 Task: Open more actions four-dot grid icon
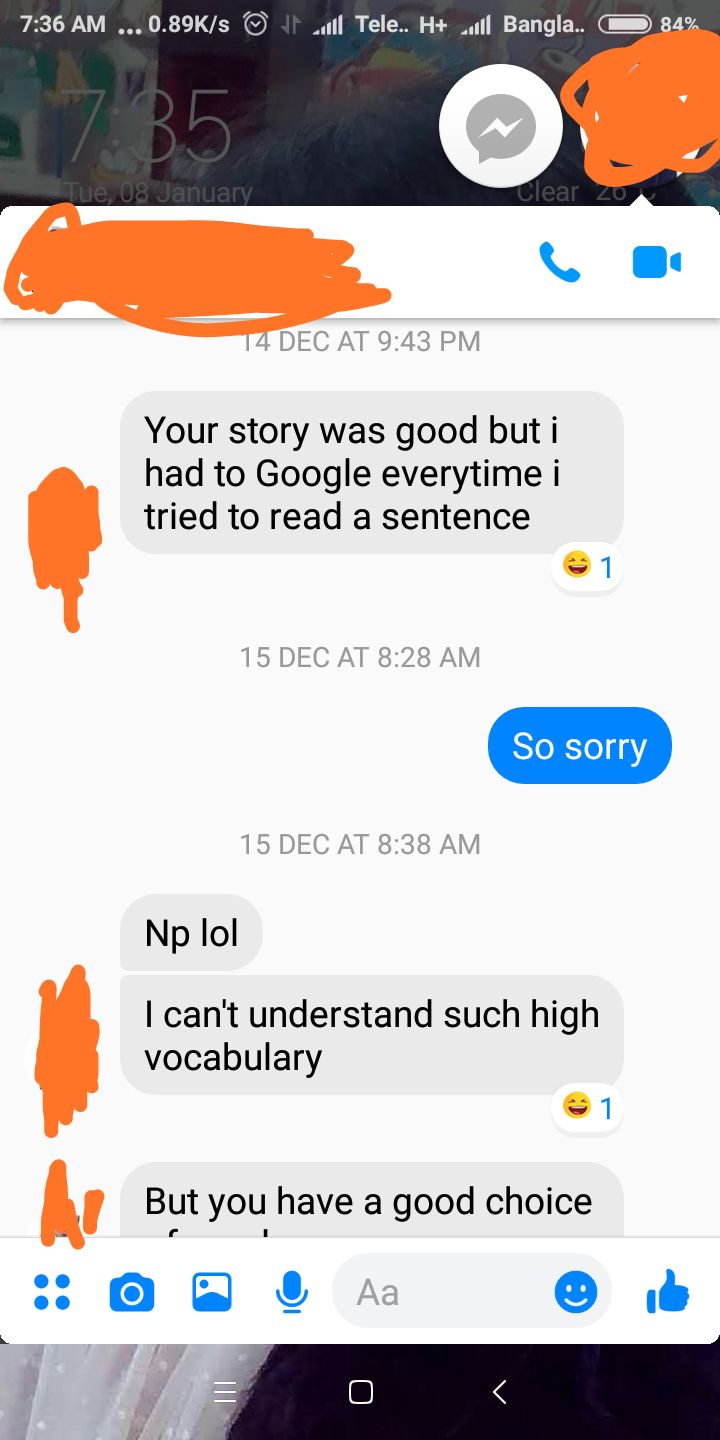(52, 1292)
